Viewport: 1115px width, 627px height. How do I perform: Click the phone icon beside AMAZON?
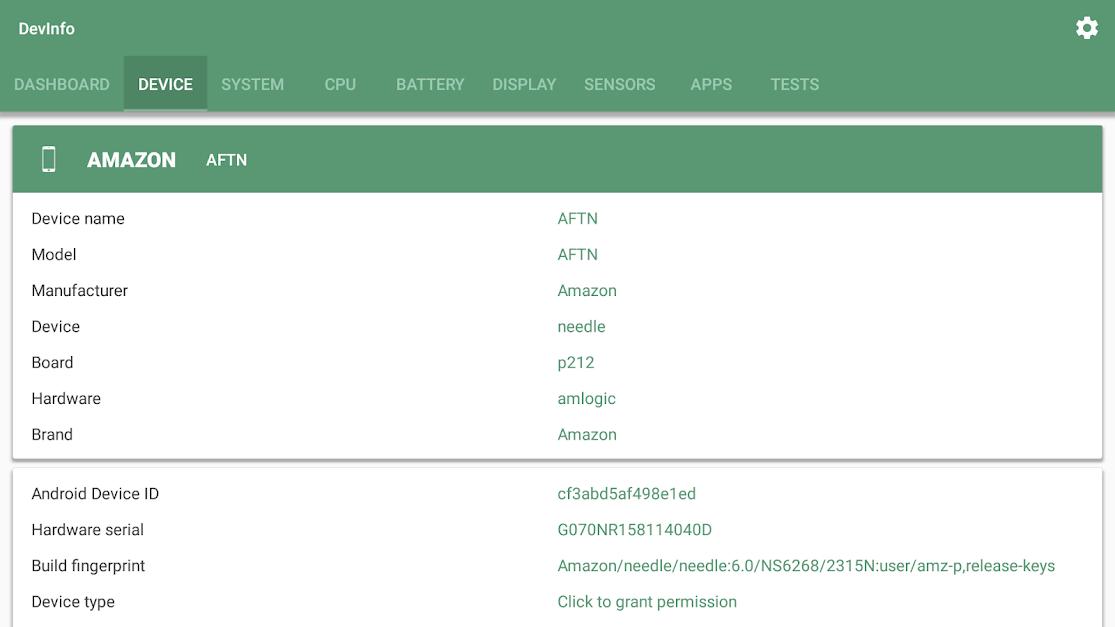(x=48, y=159)
